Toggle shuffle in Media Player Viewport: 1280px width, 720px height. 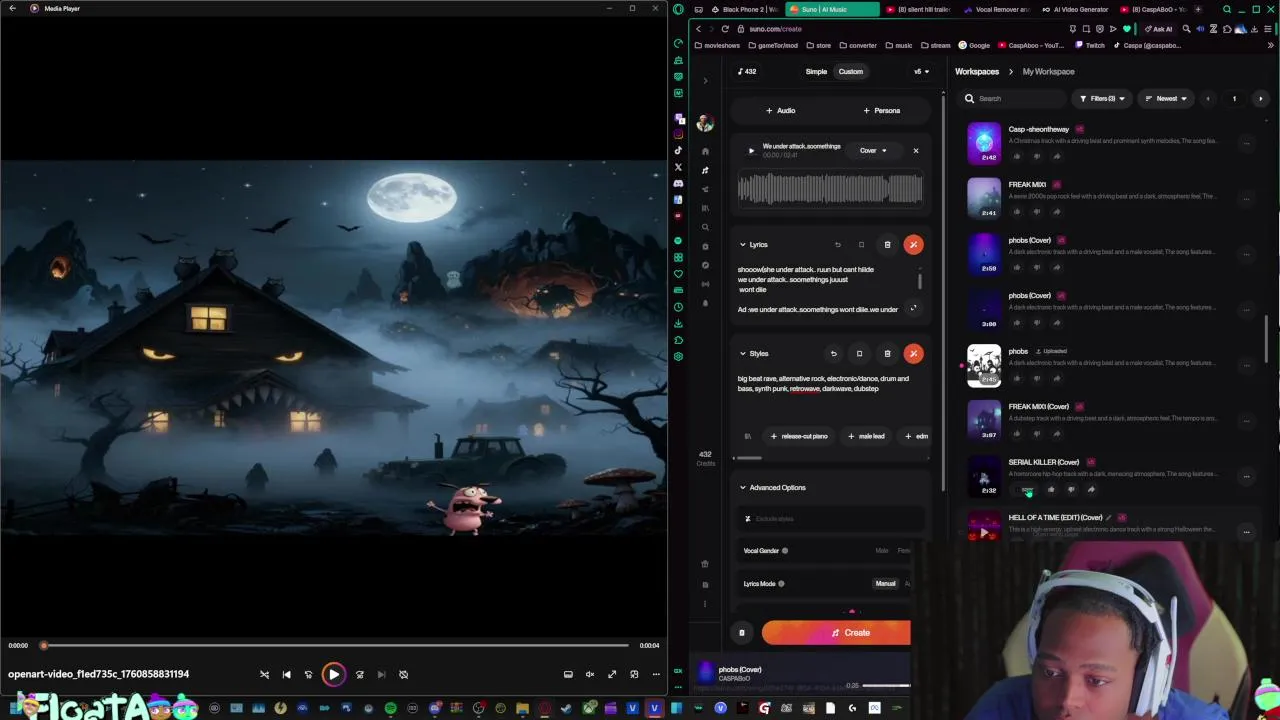[x=264, y=674]
